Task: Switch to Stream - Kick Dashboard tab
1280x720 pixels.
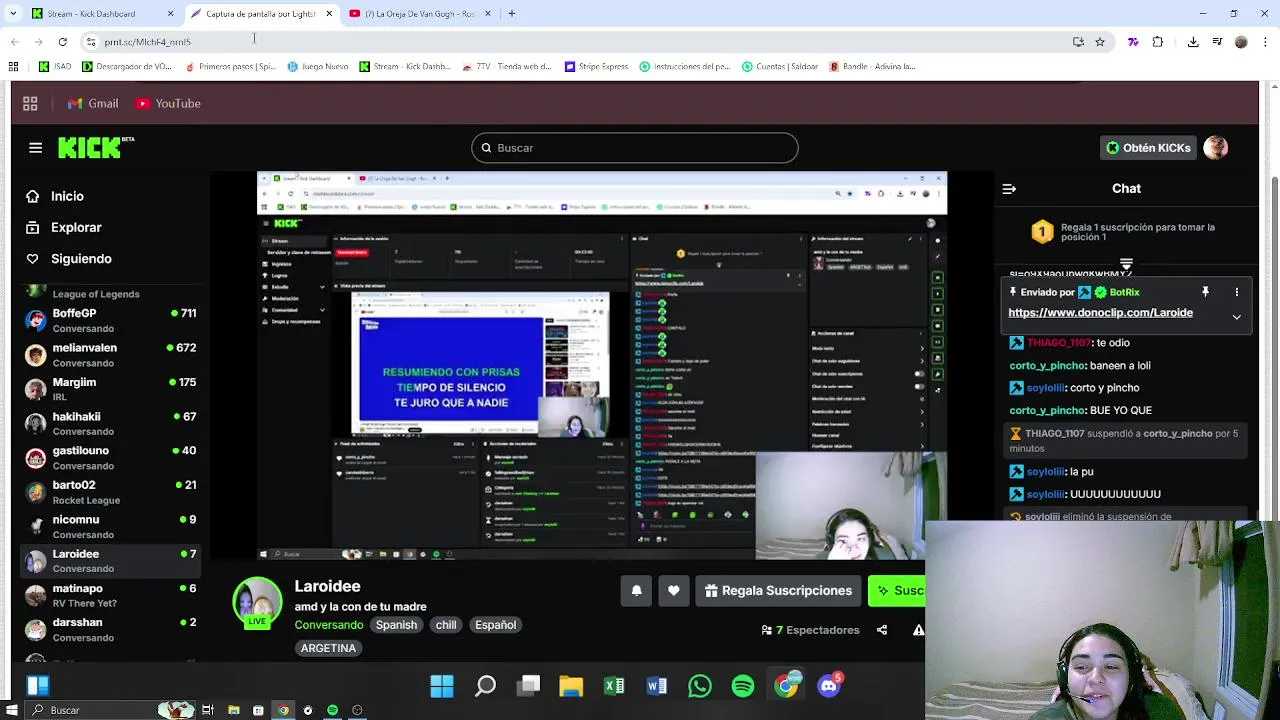Action: point(100,14)
